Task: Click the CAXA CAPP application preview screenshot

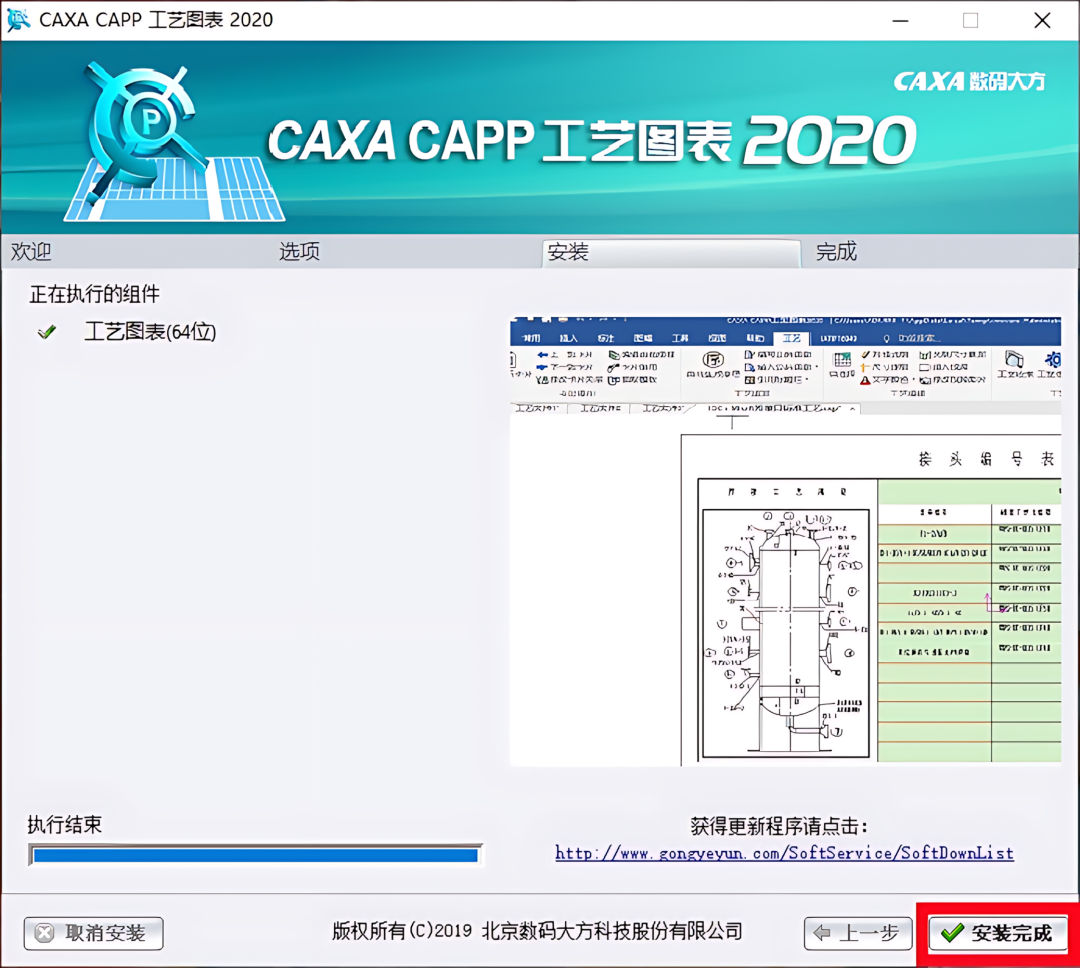Action: tap(785, 541)
